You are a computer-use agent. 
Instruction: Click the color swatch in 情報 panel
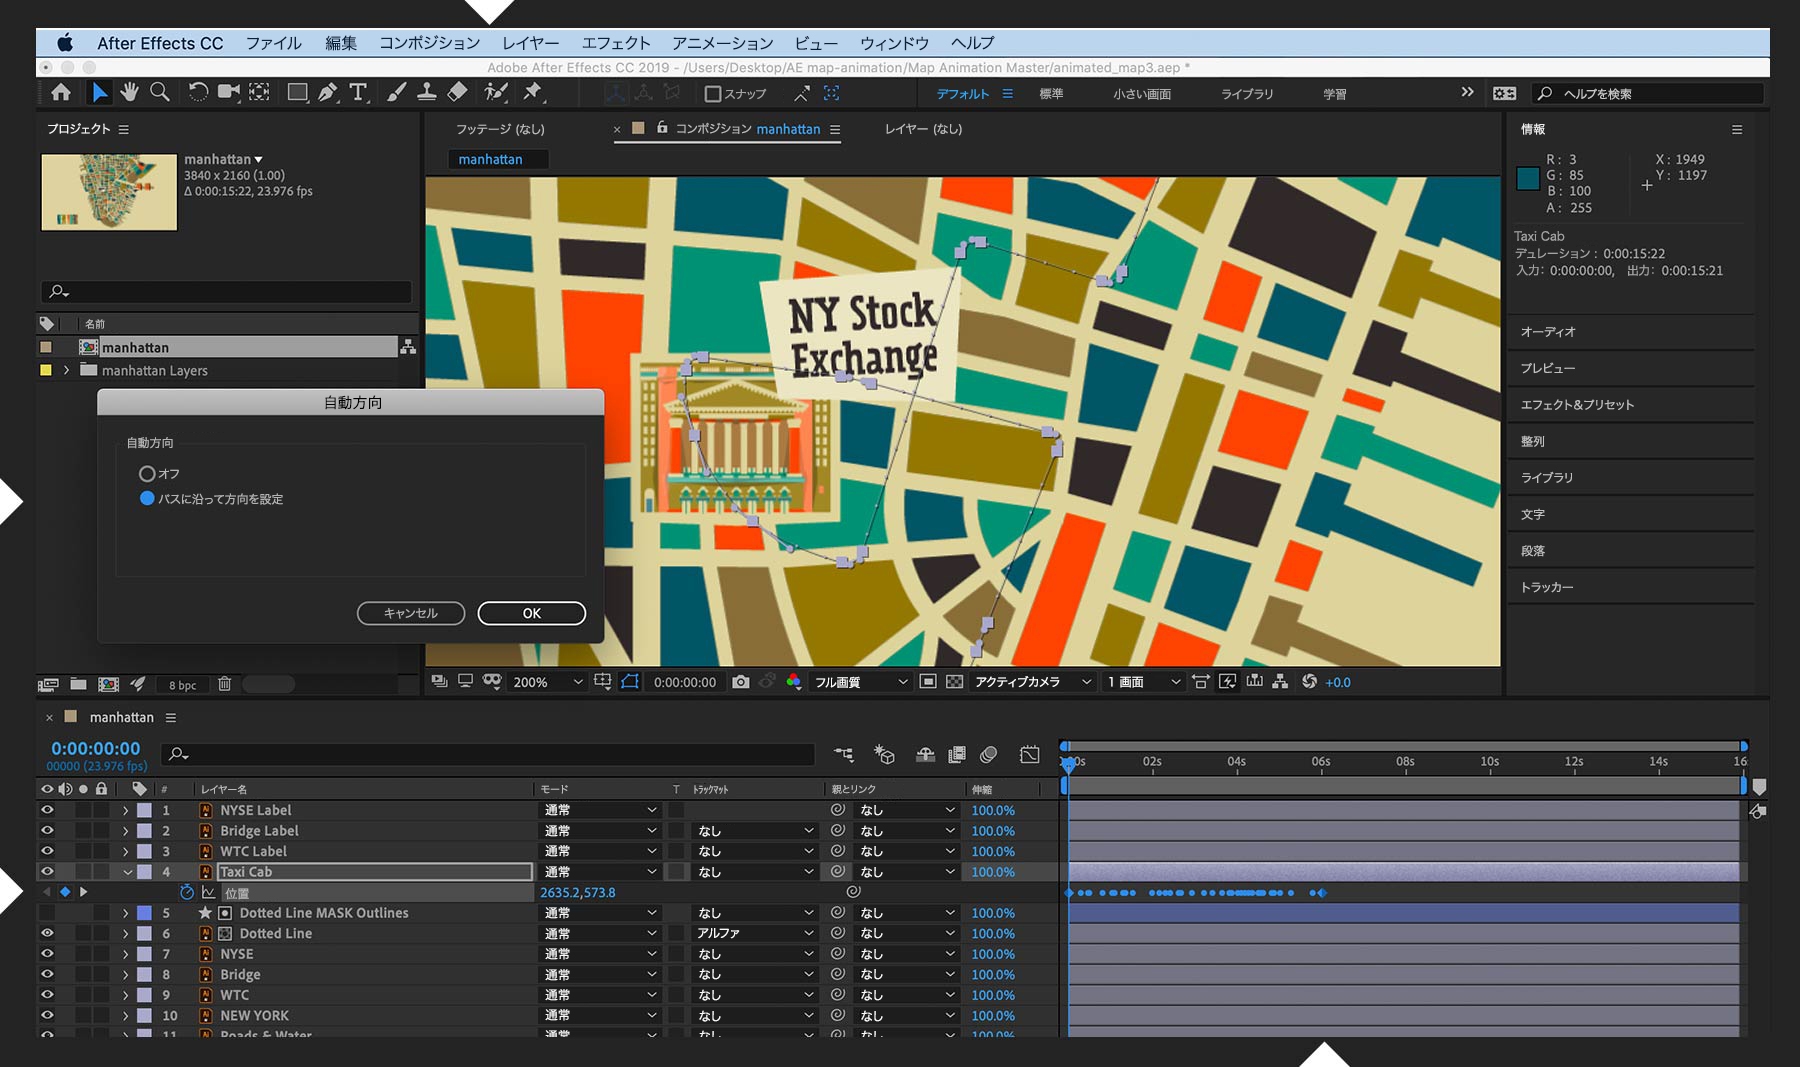click(x=1528, y=178)
